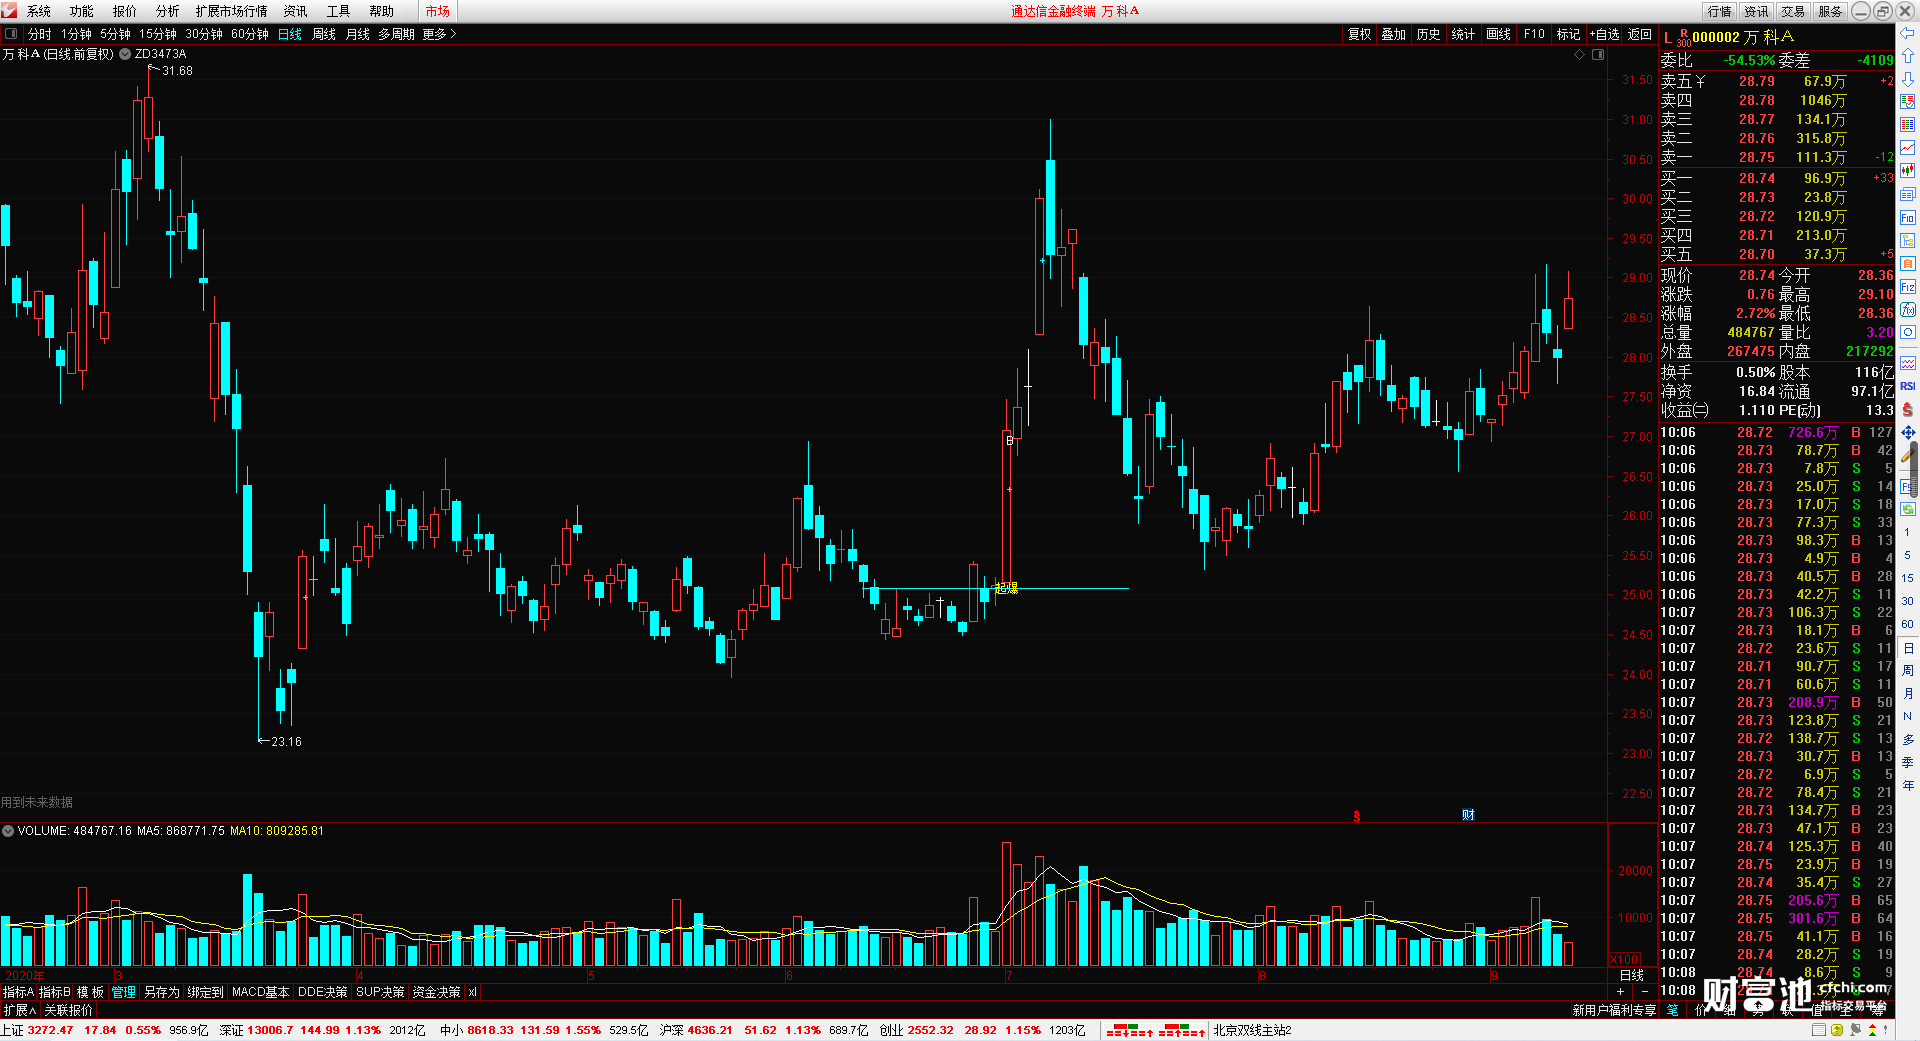The width and height of the screenshot is (1920, 1041).
Task: Click the small window icon before 分时
Action: point(11,34)
